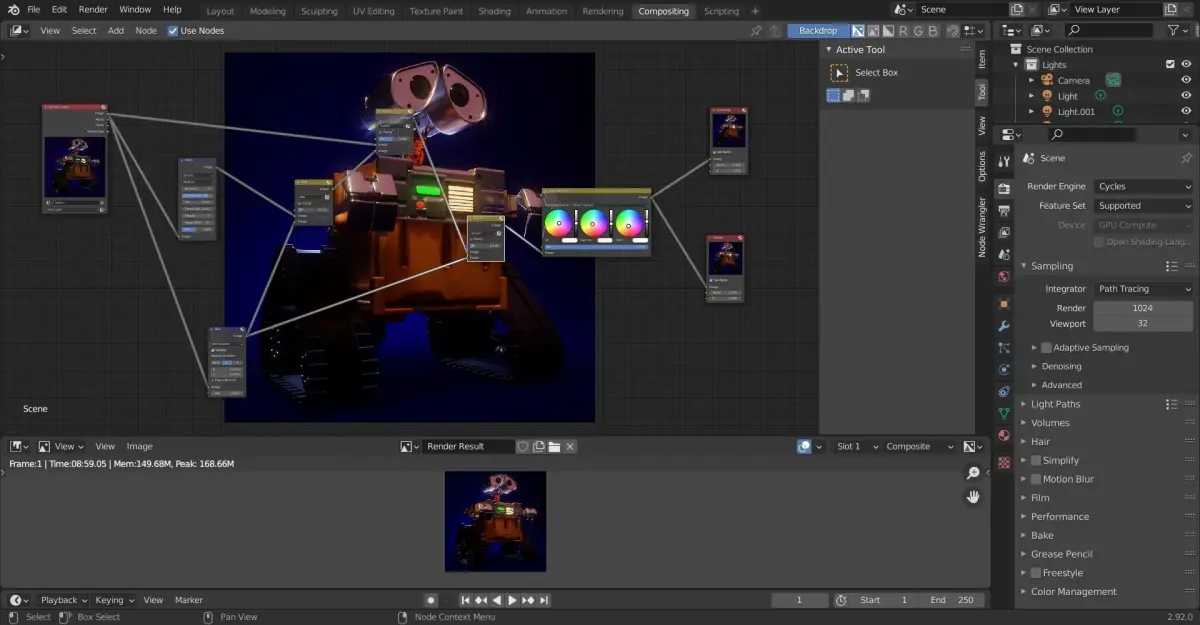Image resolution: width=1200 pixels, height=625 pixels.
Task: Open the View Layer properties tab icon
Action: pyautogui.click(x=1004, y=233)
